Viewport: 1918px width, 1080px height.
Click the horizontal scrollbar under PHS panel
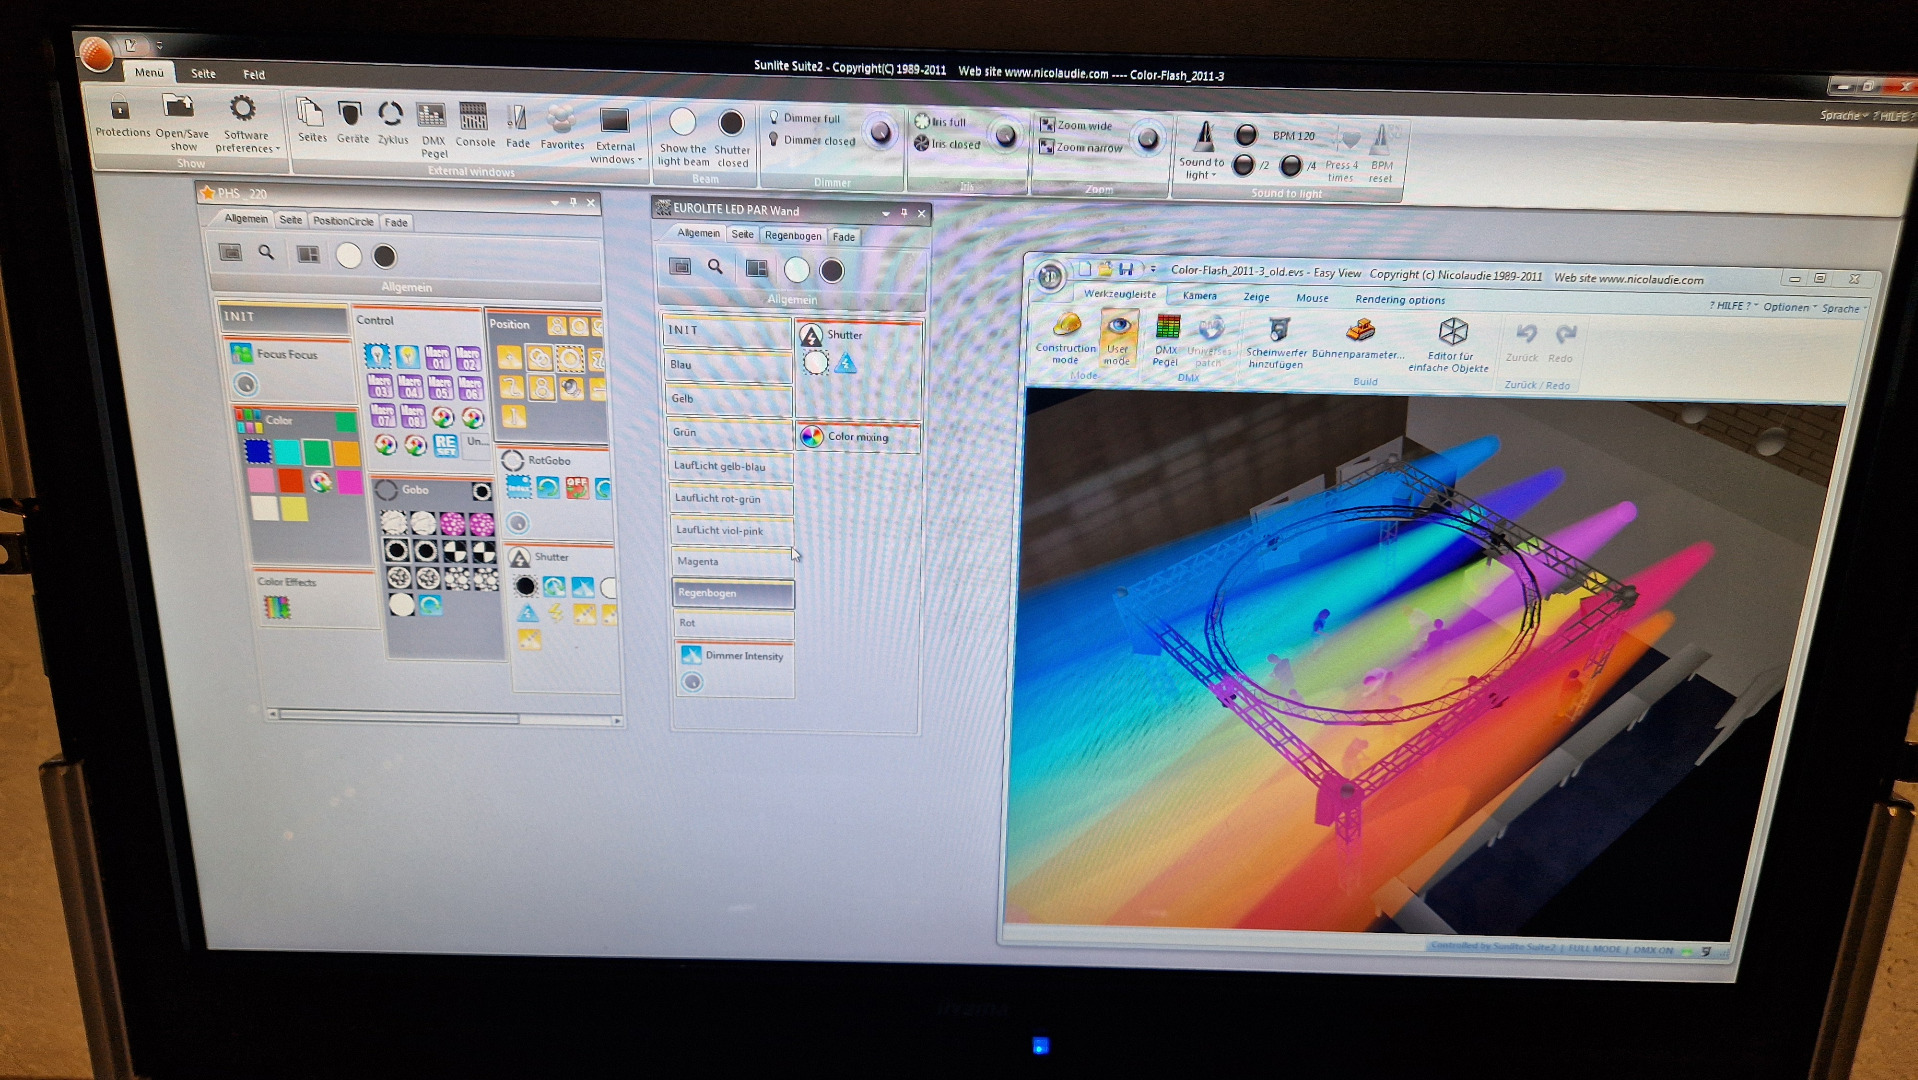pos(400,717)
